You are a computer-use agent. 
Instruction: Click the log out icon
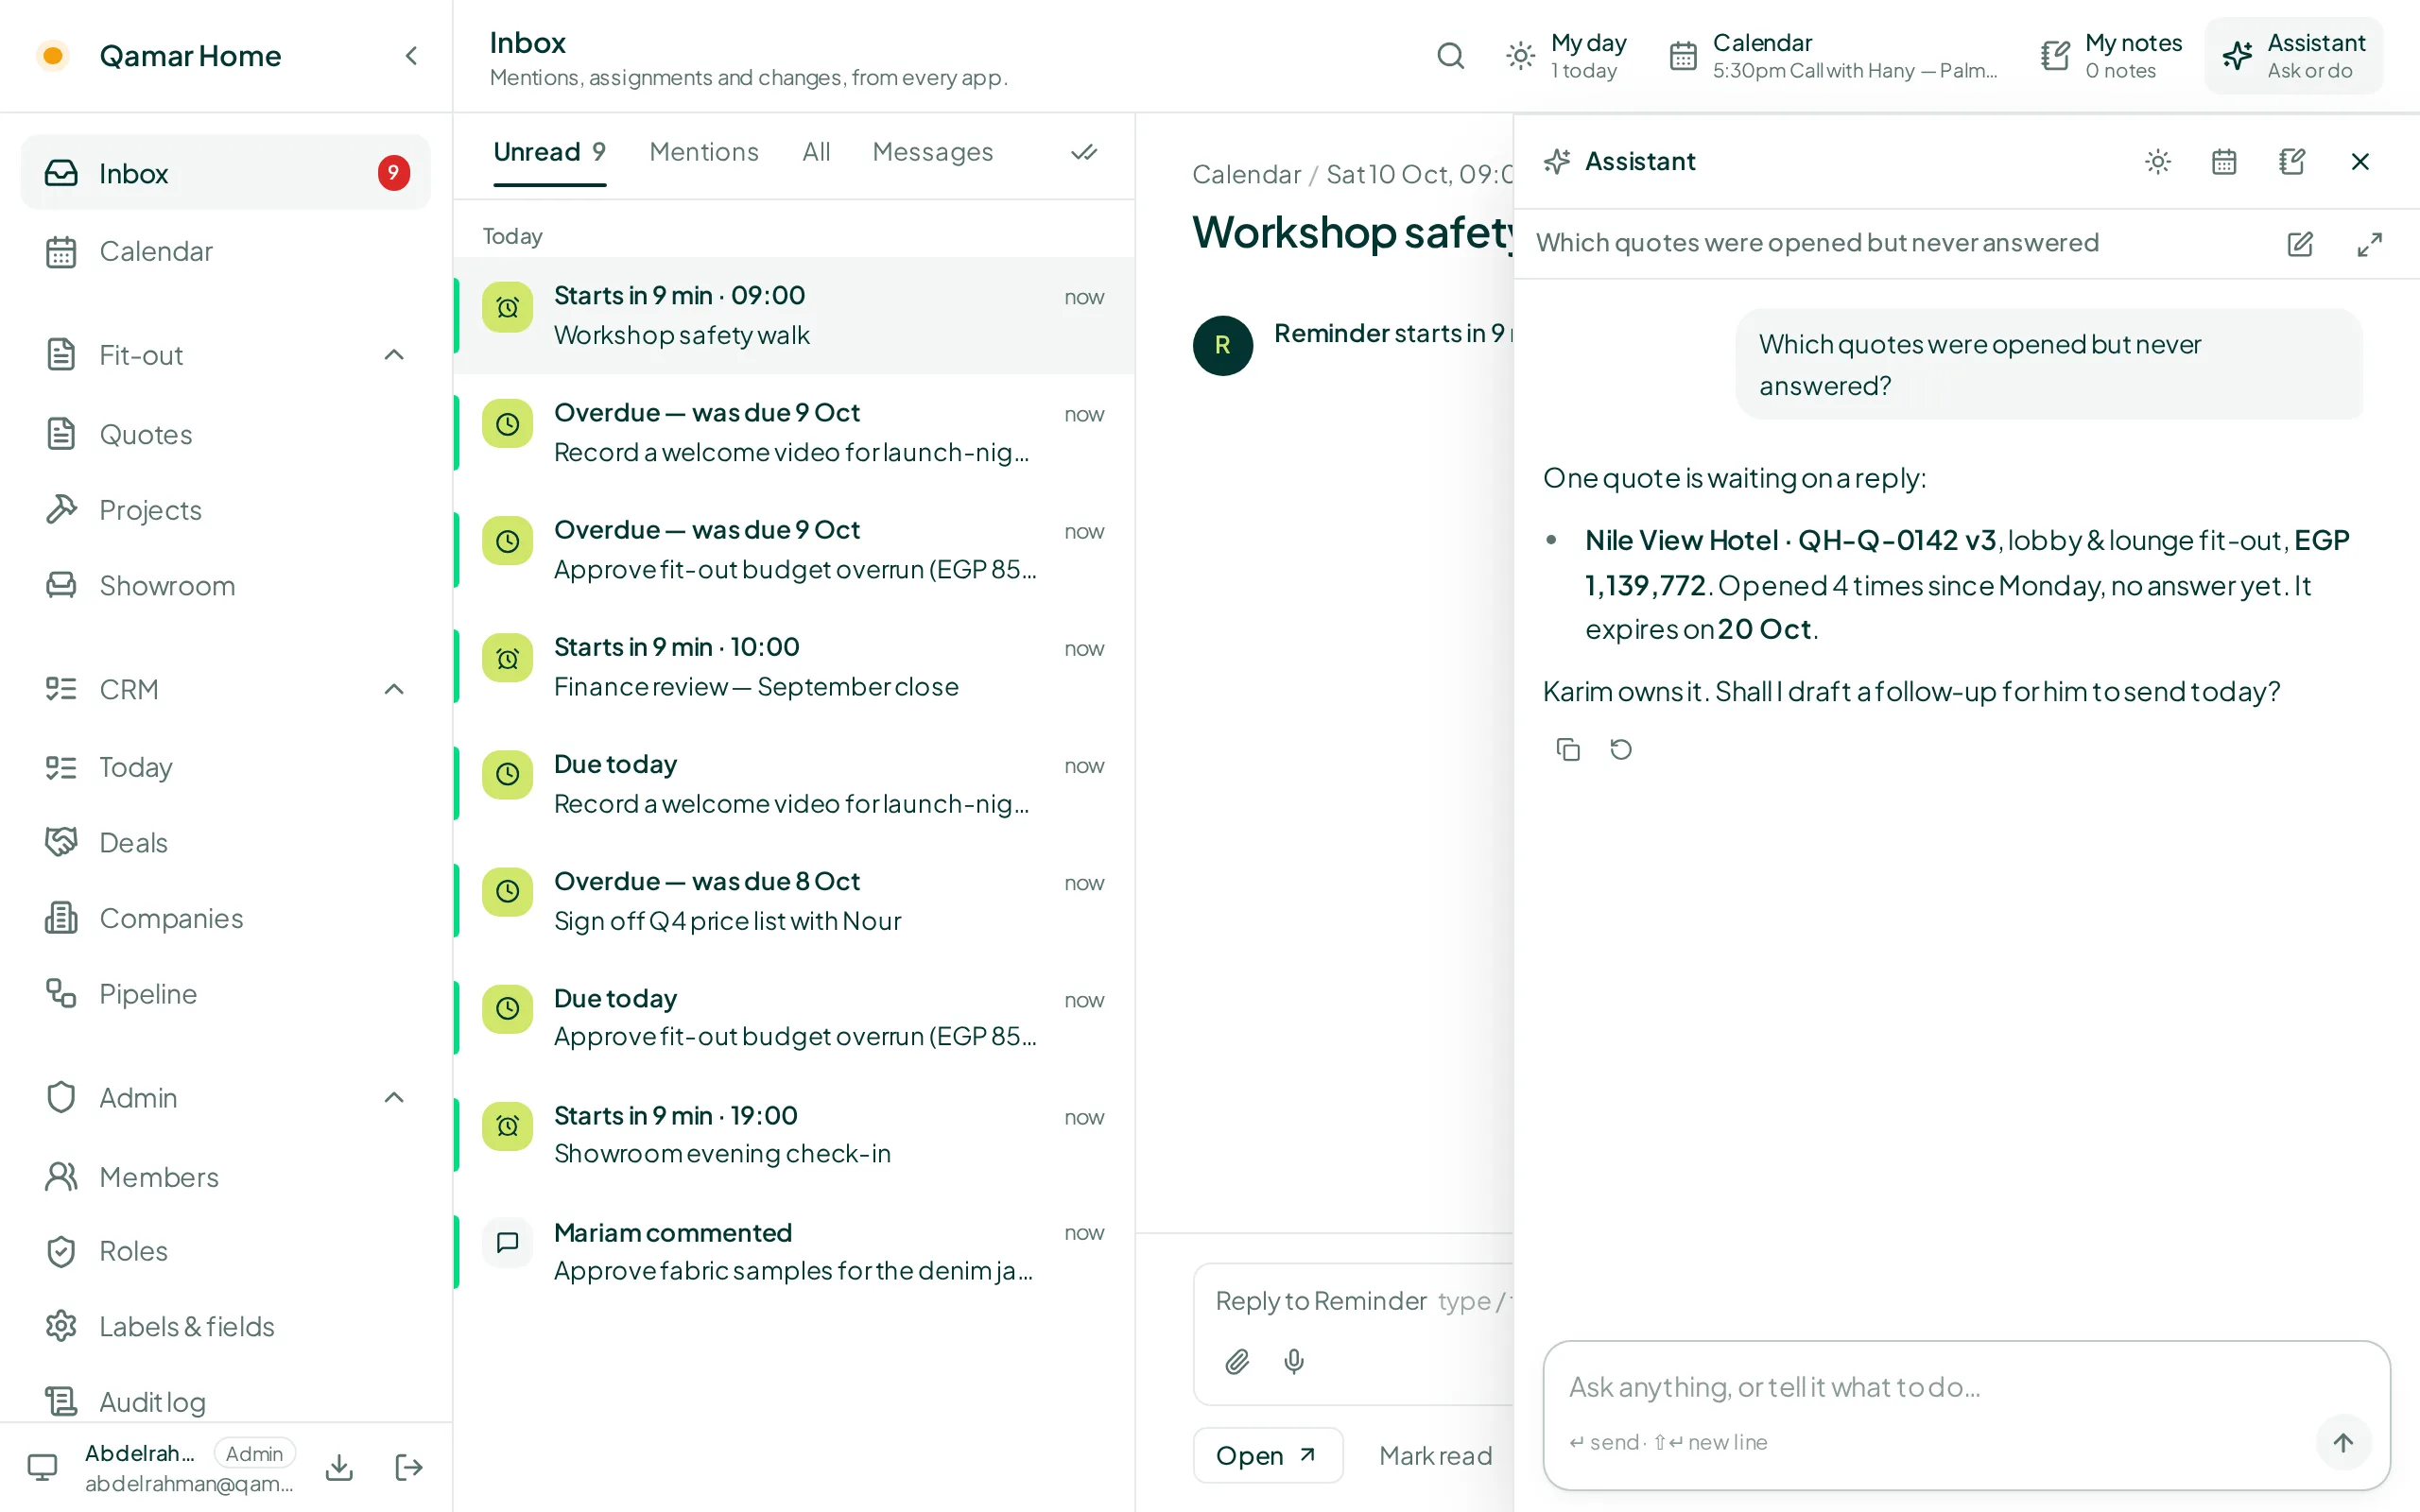tap(409, 1467)
